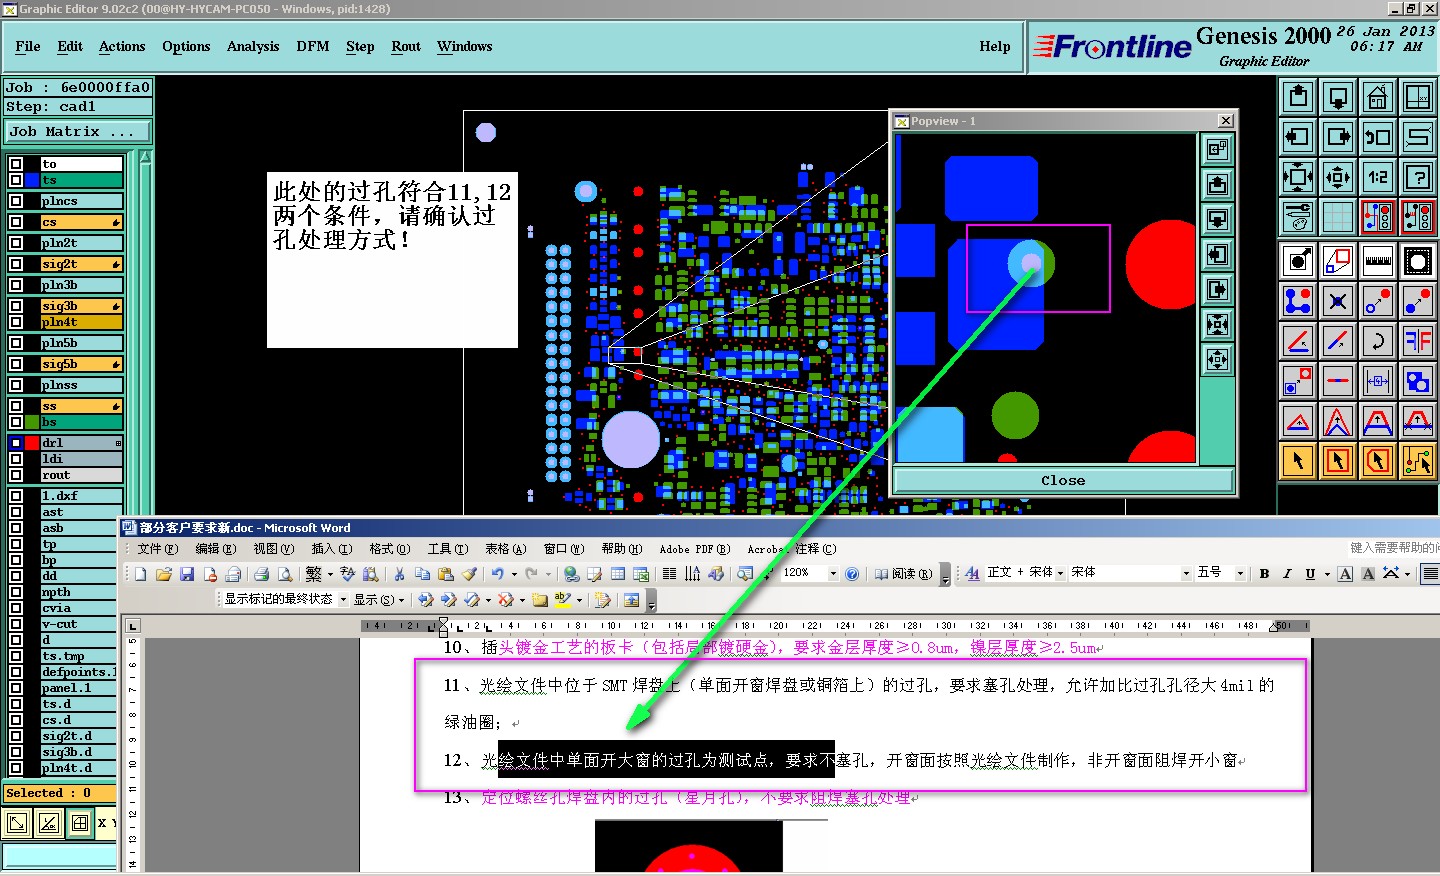Toggle the checkbox beside layer 'cs'
This screenshot has height=876, width=1440.
point(16,222)
